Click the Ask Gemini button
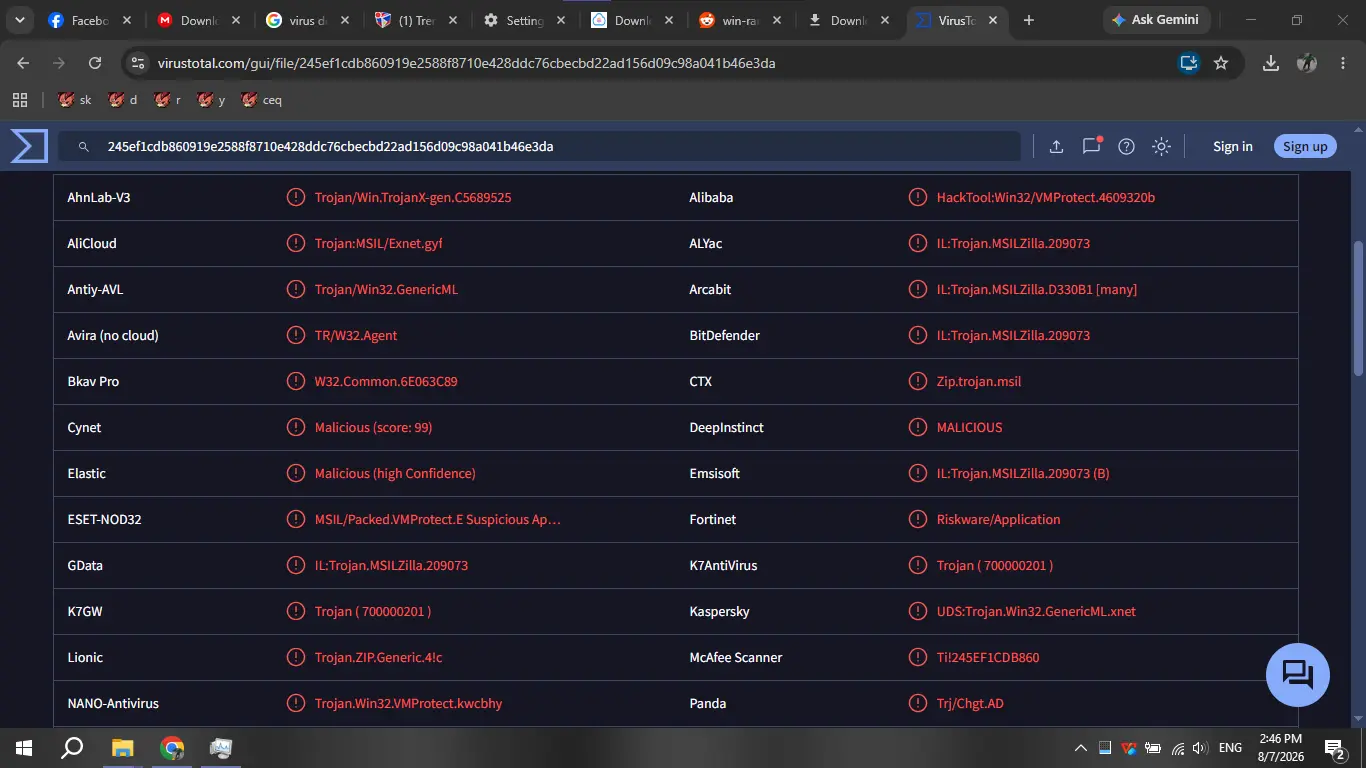 point(1156,20)
